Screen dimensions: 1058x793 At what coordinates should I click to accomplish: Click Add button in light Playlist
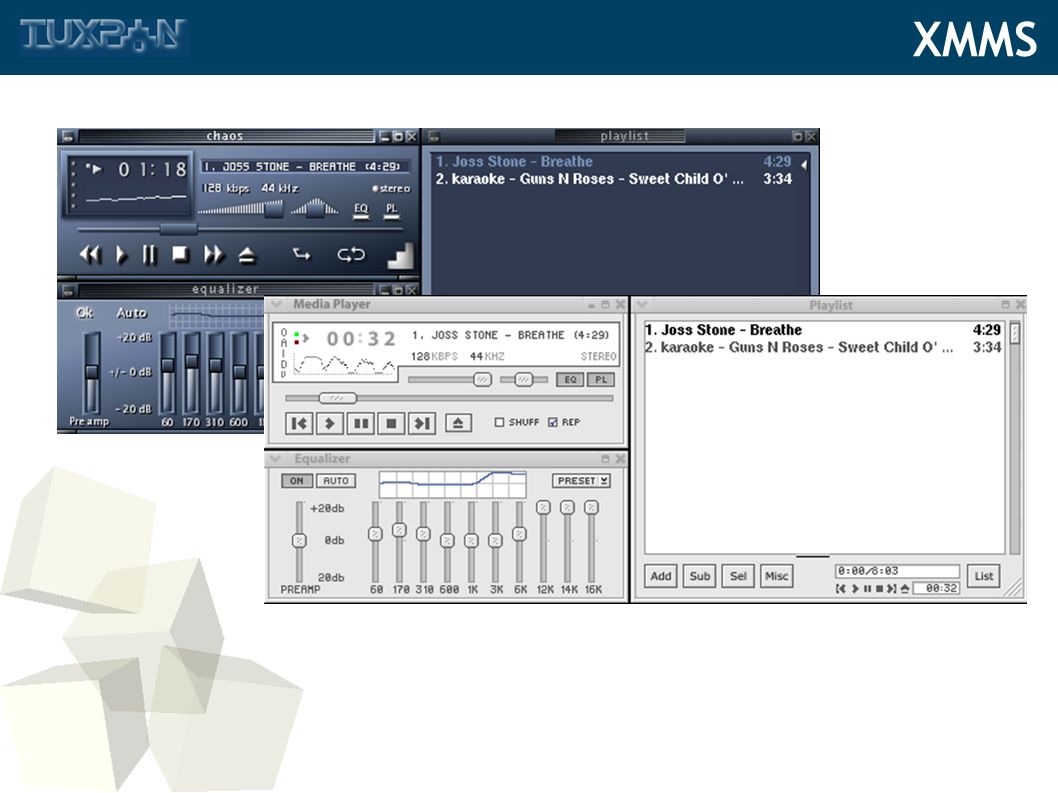click(x=661, y=576)
